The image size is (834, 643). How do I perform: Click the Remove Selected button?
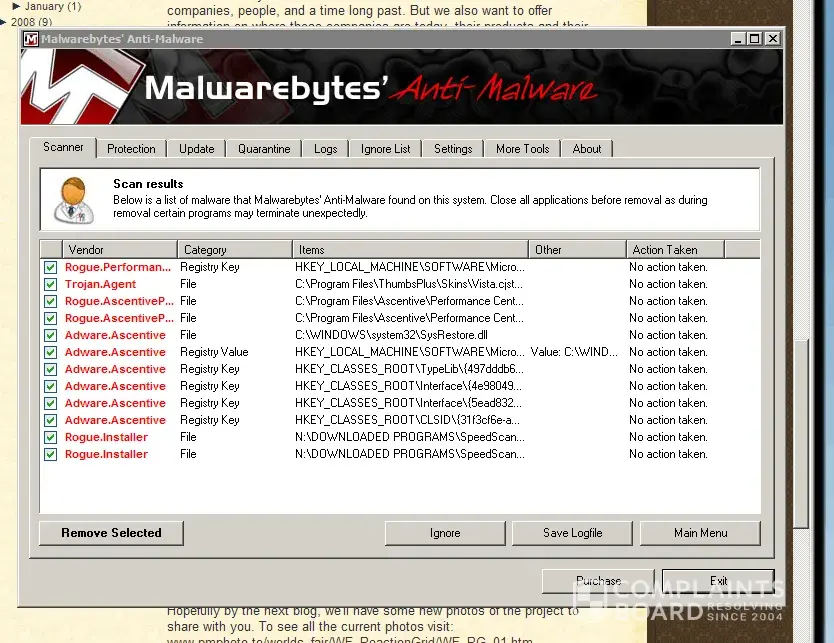[111, 533]
